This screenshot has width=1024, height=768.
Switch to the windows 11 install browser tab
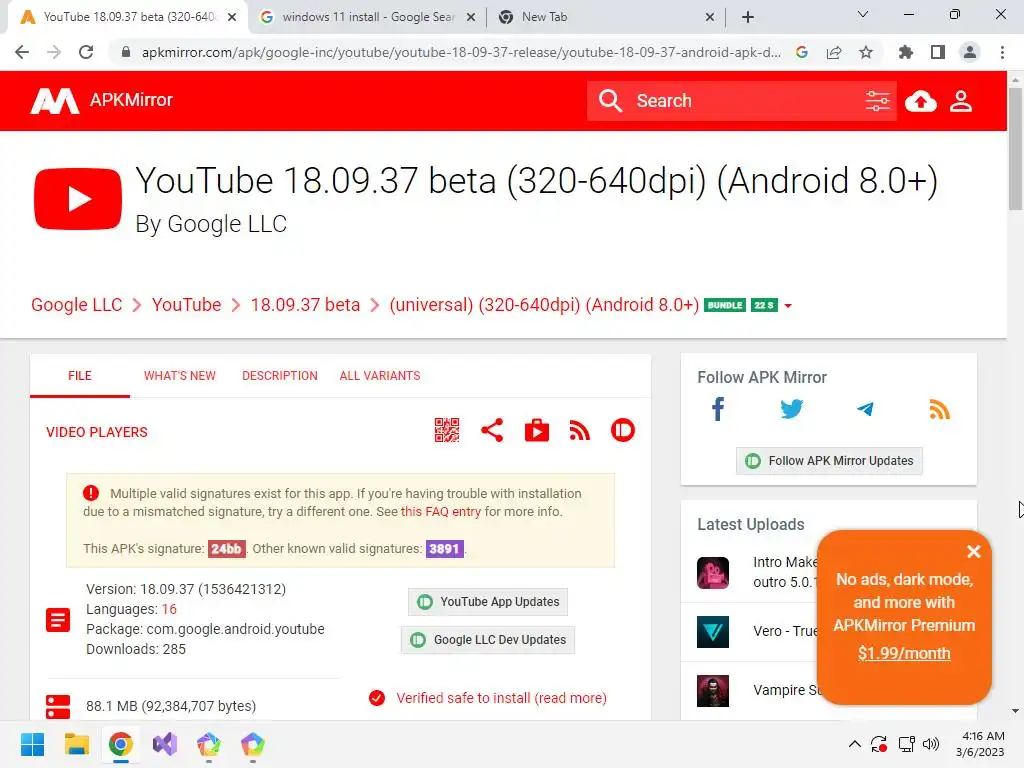coord(367,17)
